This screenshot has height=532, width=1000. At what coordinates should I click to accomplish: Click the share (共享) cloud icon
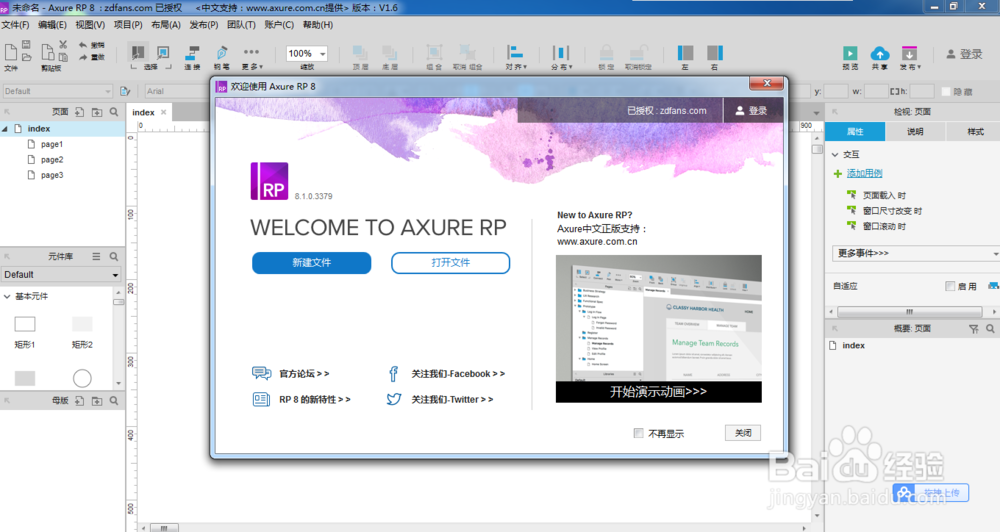(879, 54)
